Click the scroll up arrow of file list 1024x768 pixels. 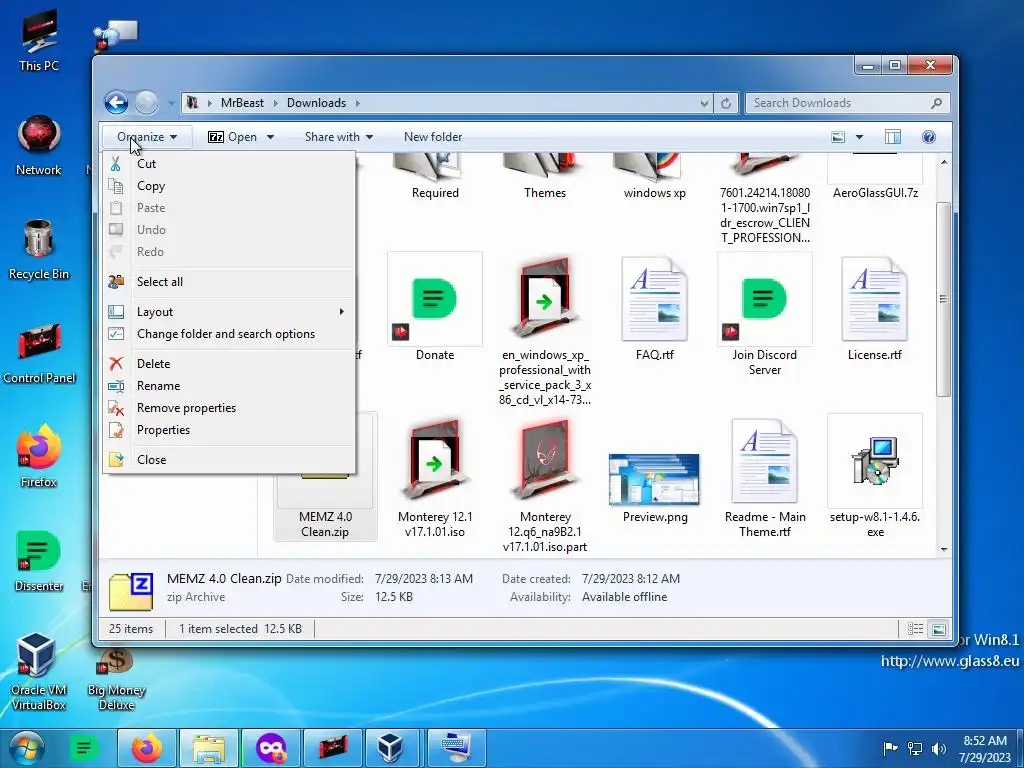pyautogui.click(x=944, y=161)
